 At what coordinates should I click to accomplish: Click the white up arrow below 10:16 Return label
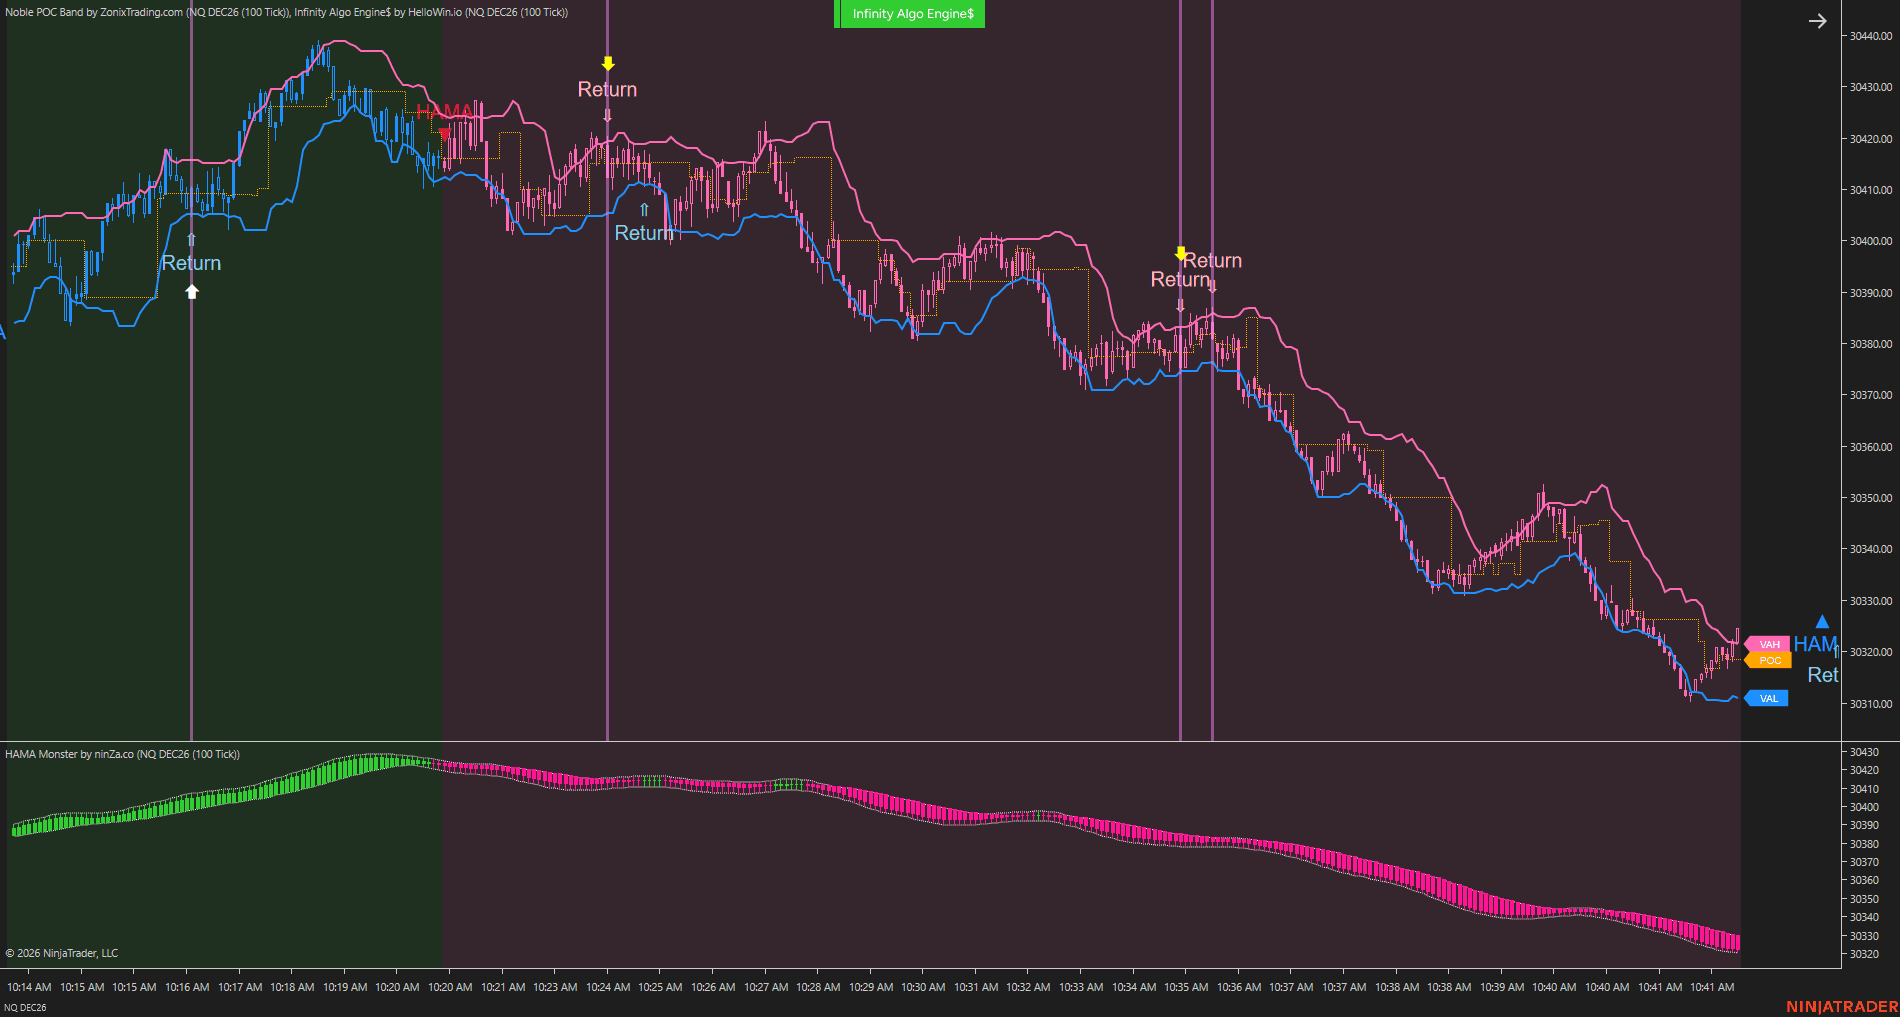click(192, 291)
